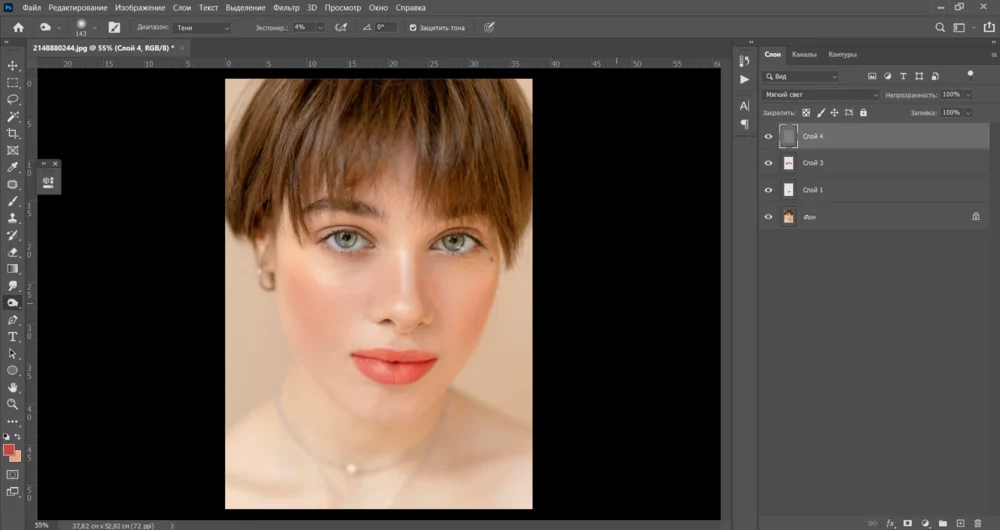
Task: Select the Hand tool
Action: 13,387
